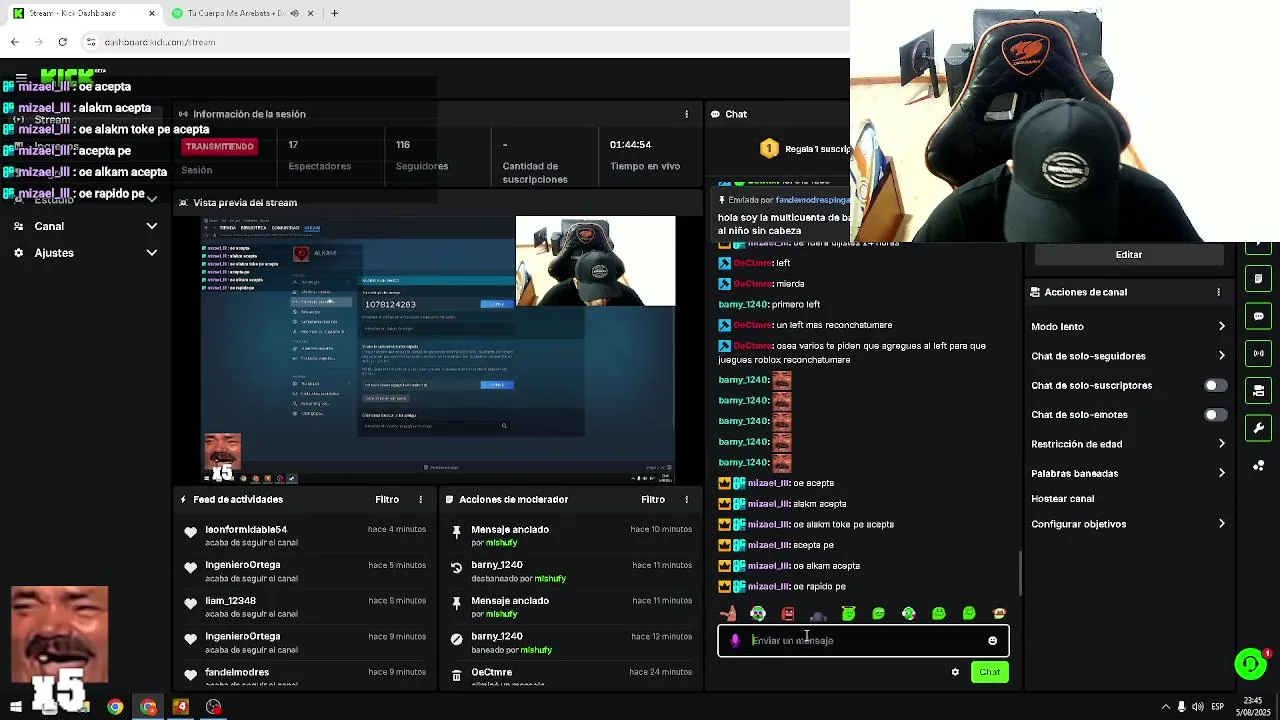Viewport: 1280px width, 720px height.
Task: Switch to the Stream - Kick Dashboard tab
Action: click(83, 13)
